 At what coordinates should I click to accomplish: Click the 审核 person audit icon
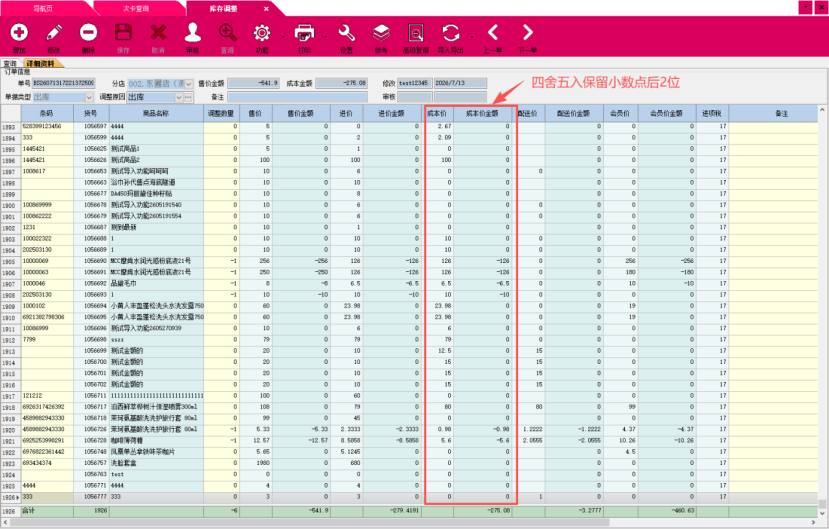coord(192,33)
